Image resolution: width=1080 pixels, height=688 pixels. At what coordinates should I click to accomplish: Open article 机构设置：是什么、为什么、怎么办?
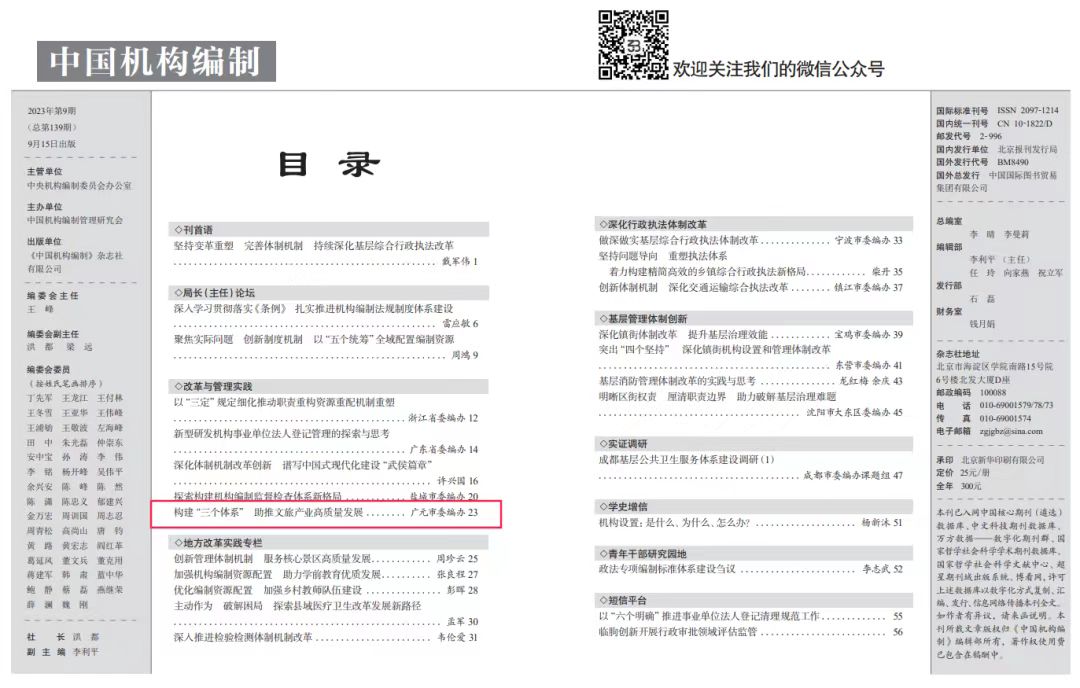point(674,523)
